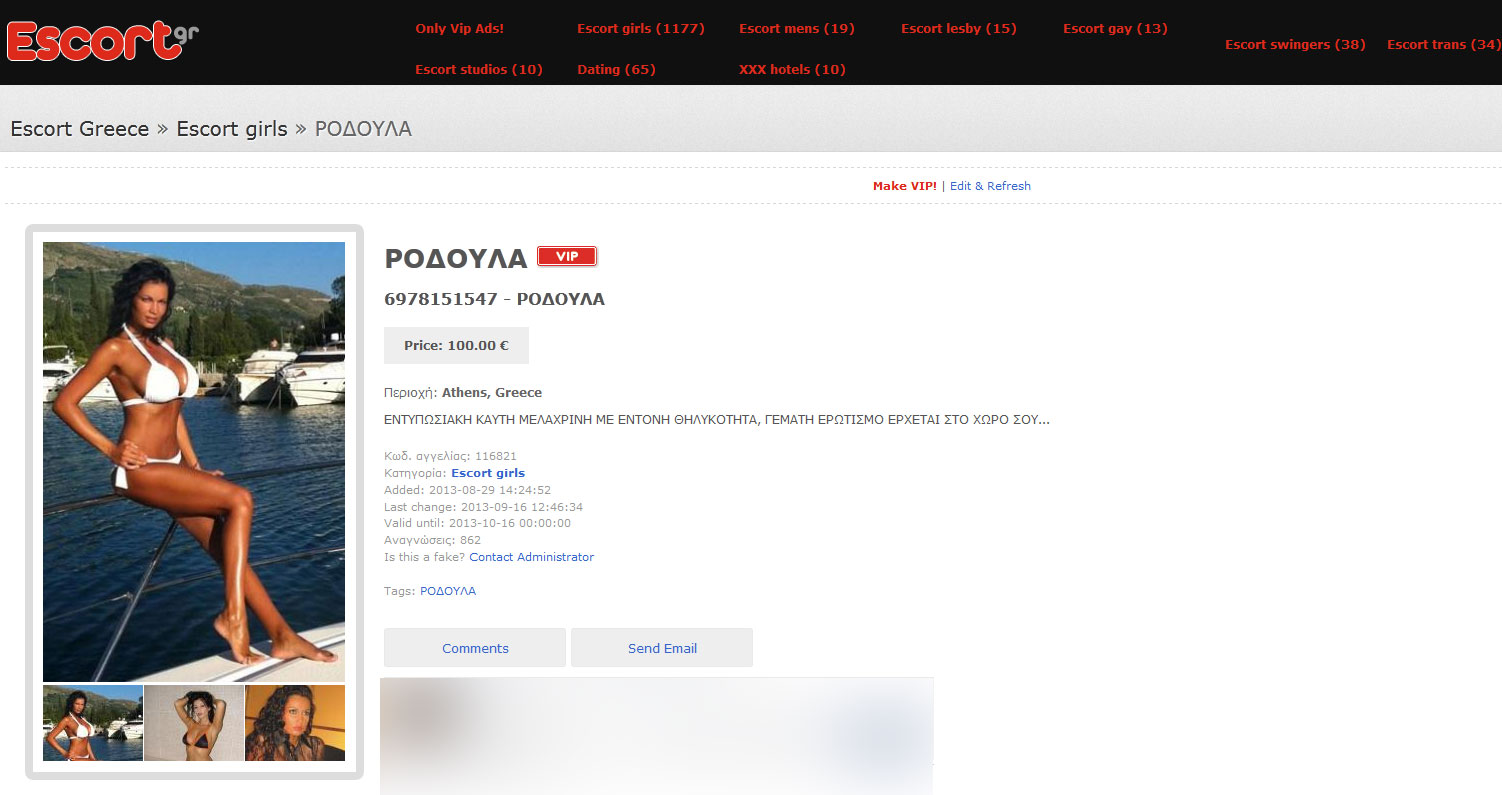Browse the Escort gay (13) section
1502x795 pixels.
point(1115,29)
